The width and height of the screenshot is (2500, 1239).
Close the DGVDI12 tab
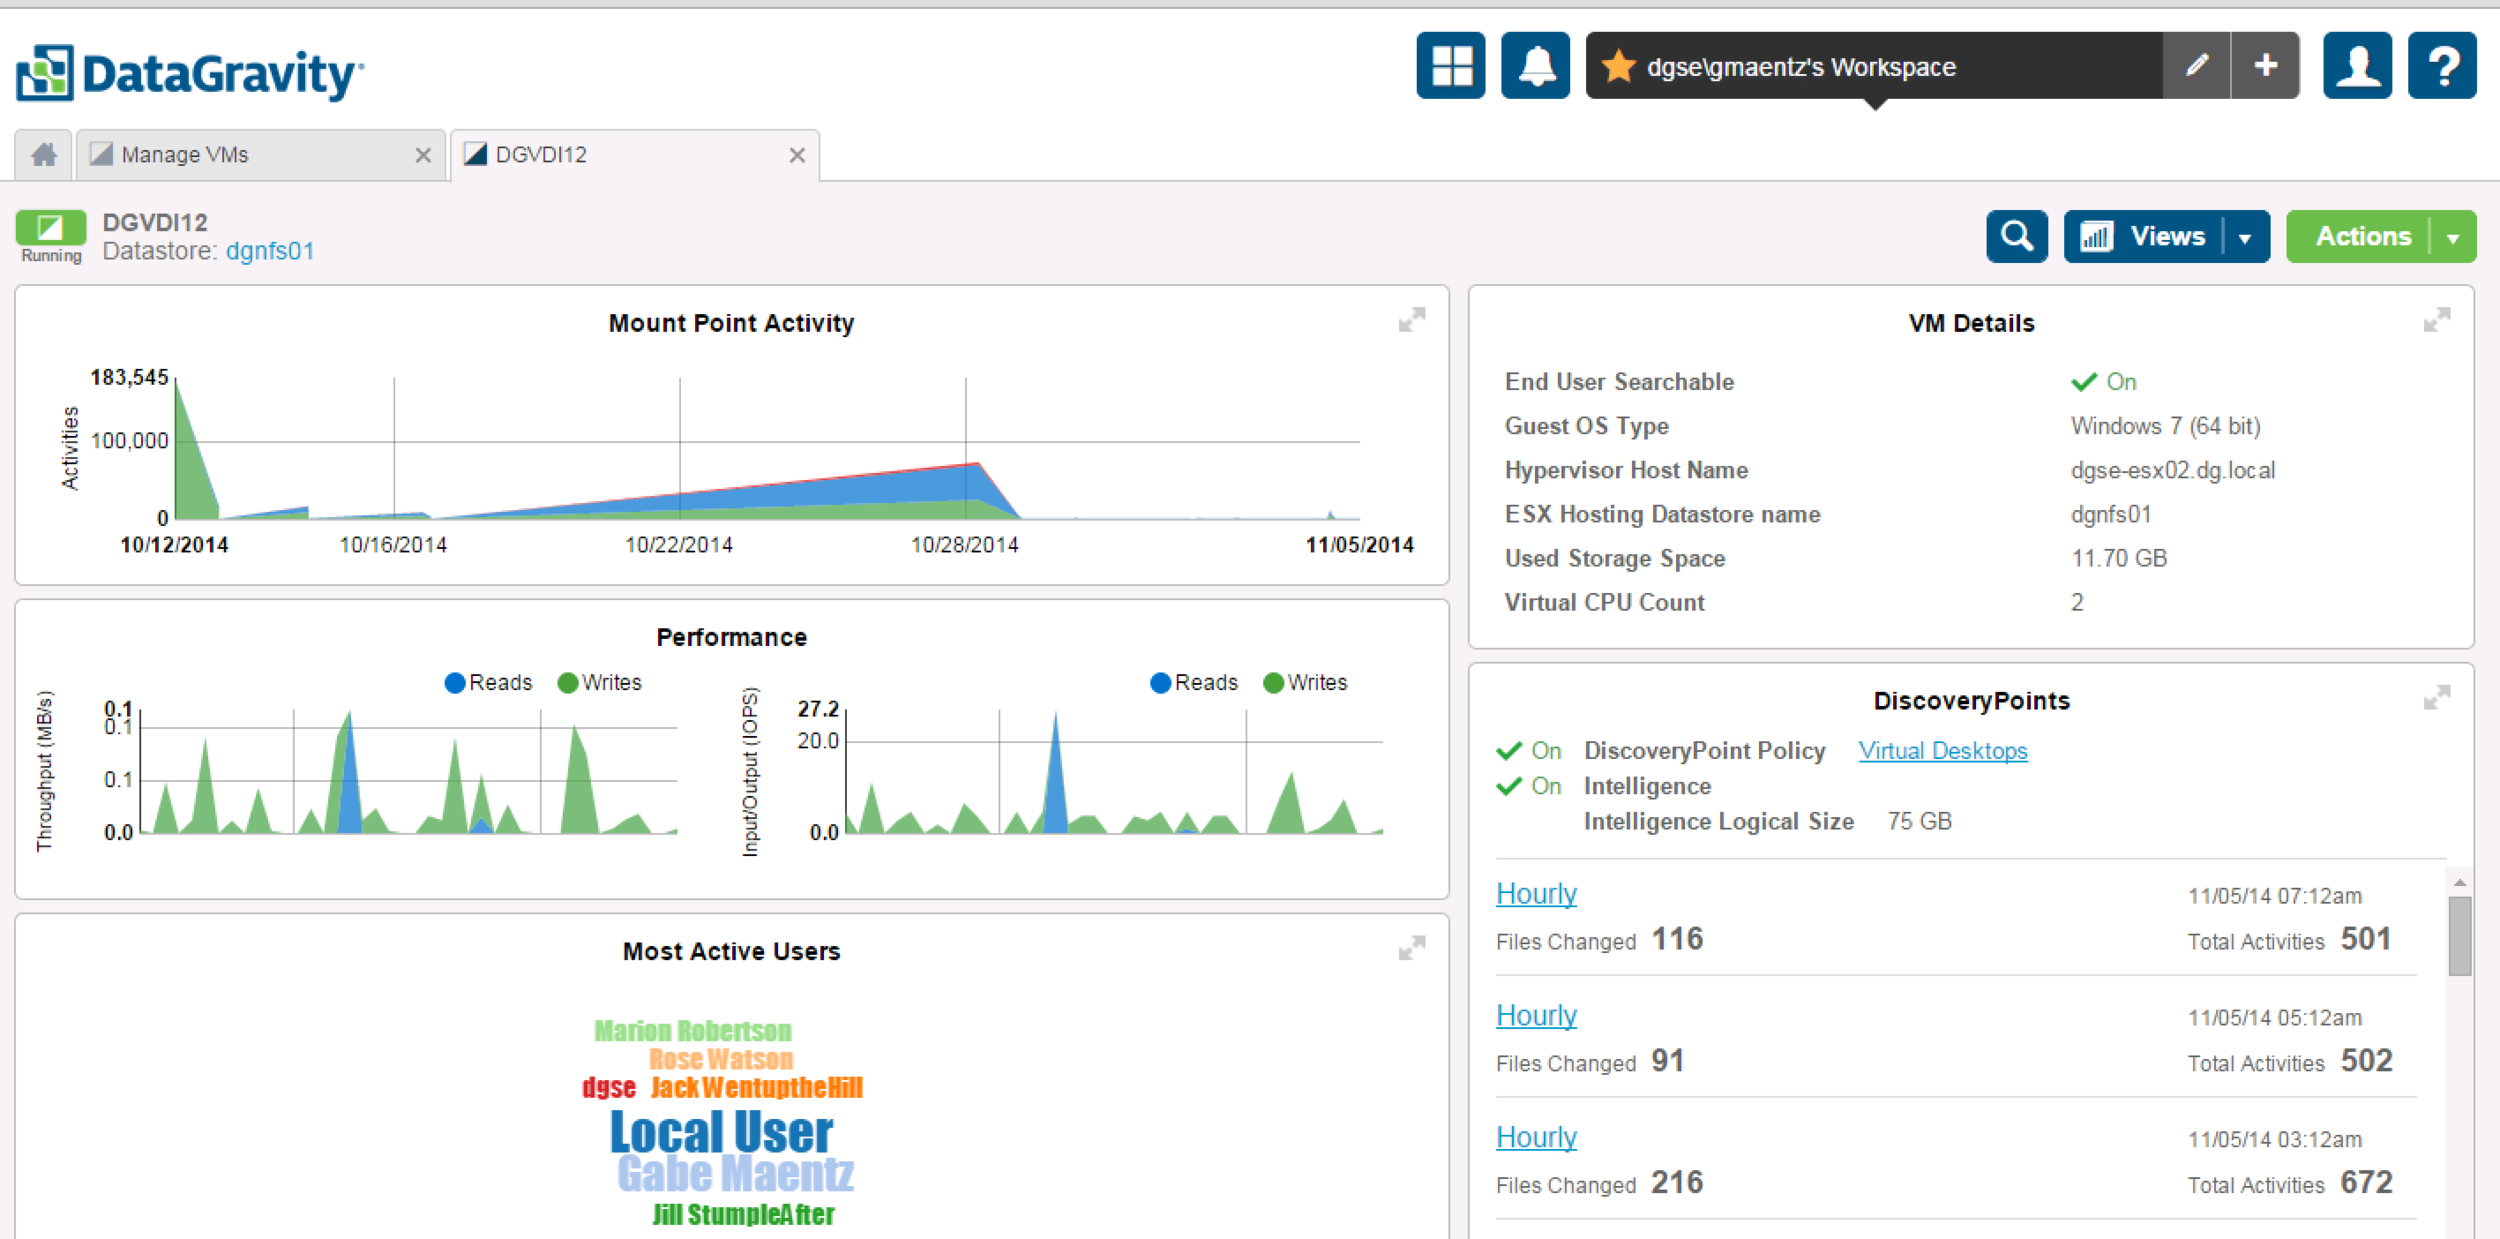797,155
